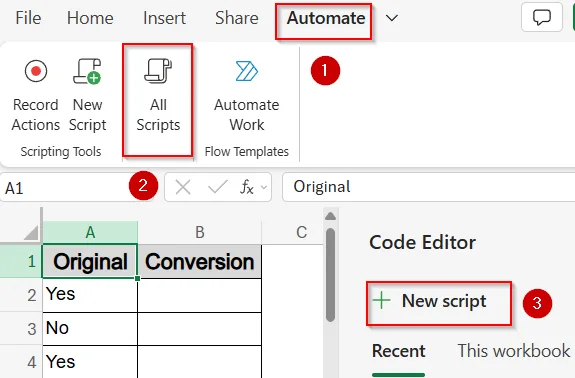
Task: Select the row 1 header
Action: pos(21,261)
